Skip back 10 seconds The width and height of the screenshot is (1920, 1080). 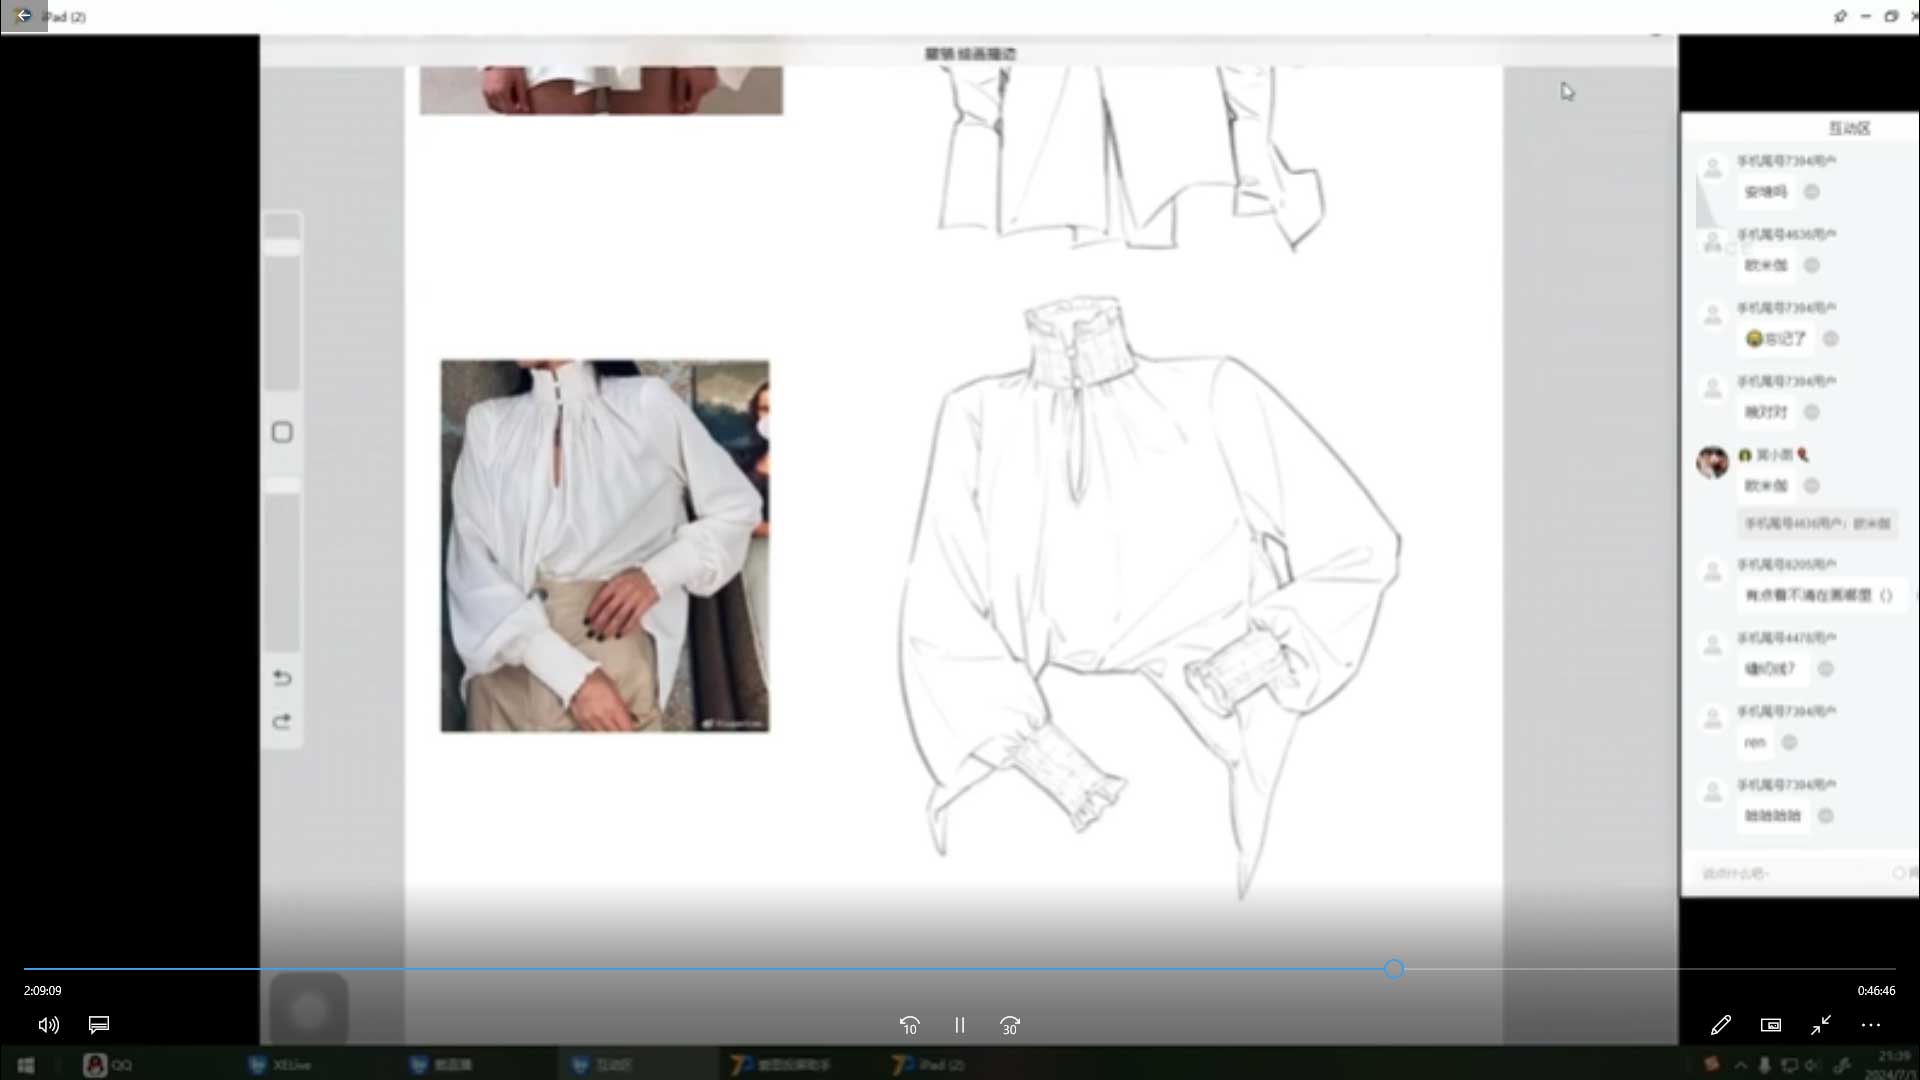tap(909, 1026)
